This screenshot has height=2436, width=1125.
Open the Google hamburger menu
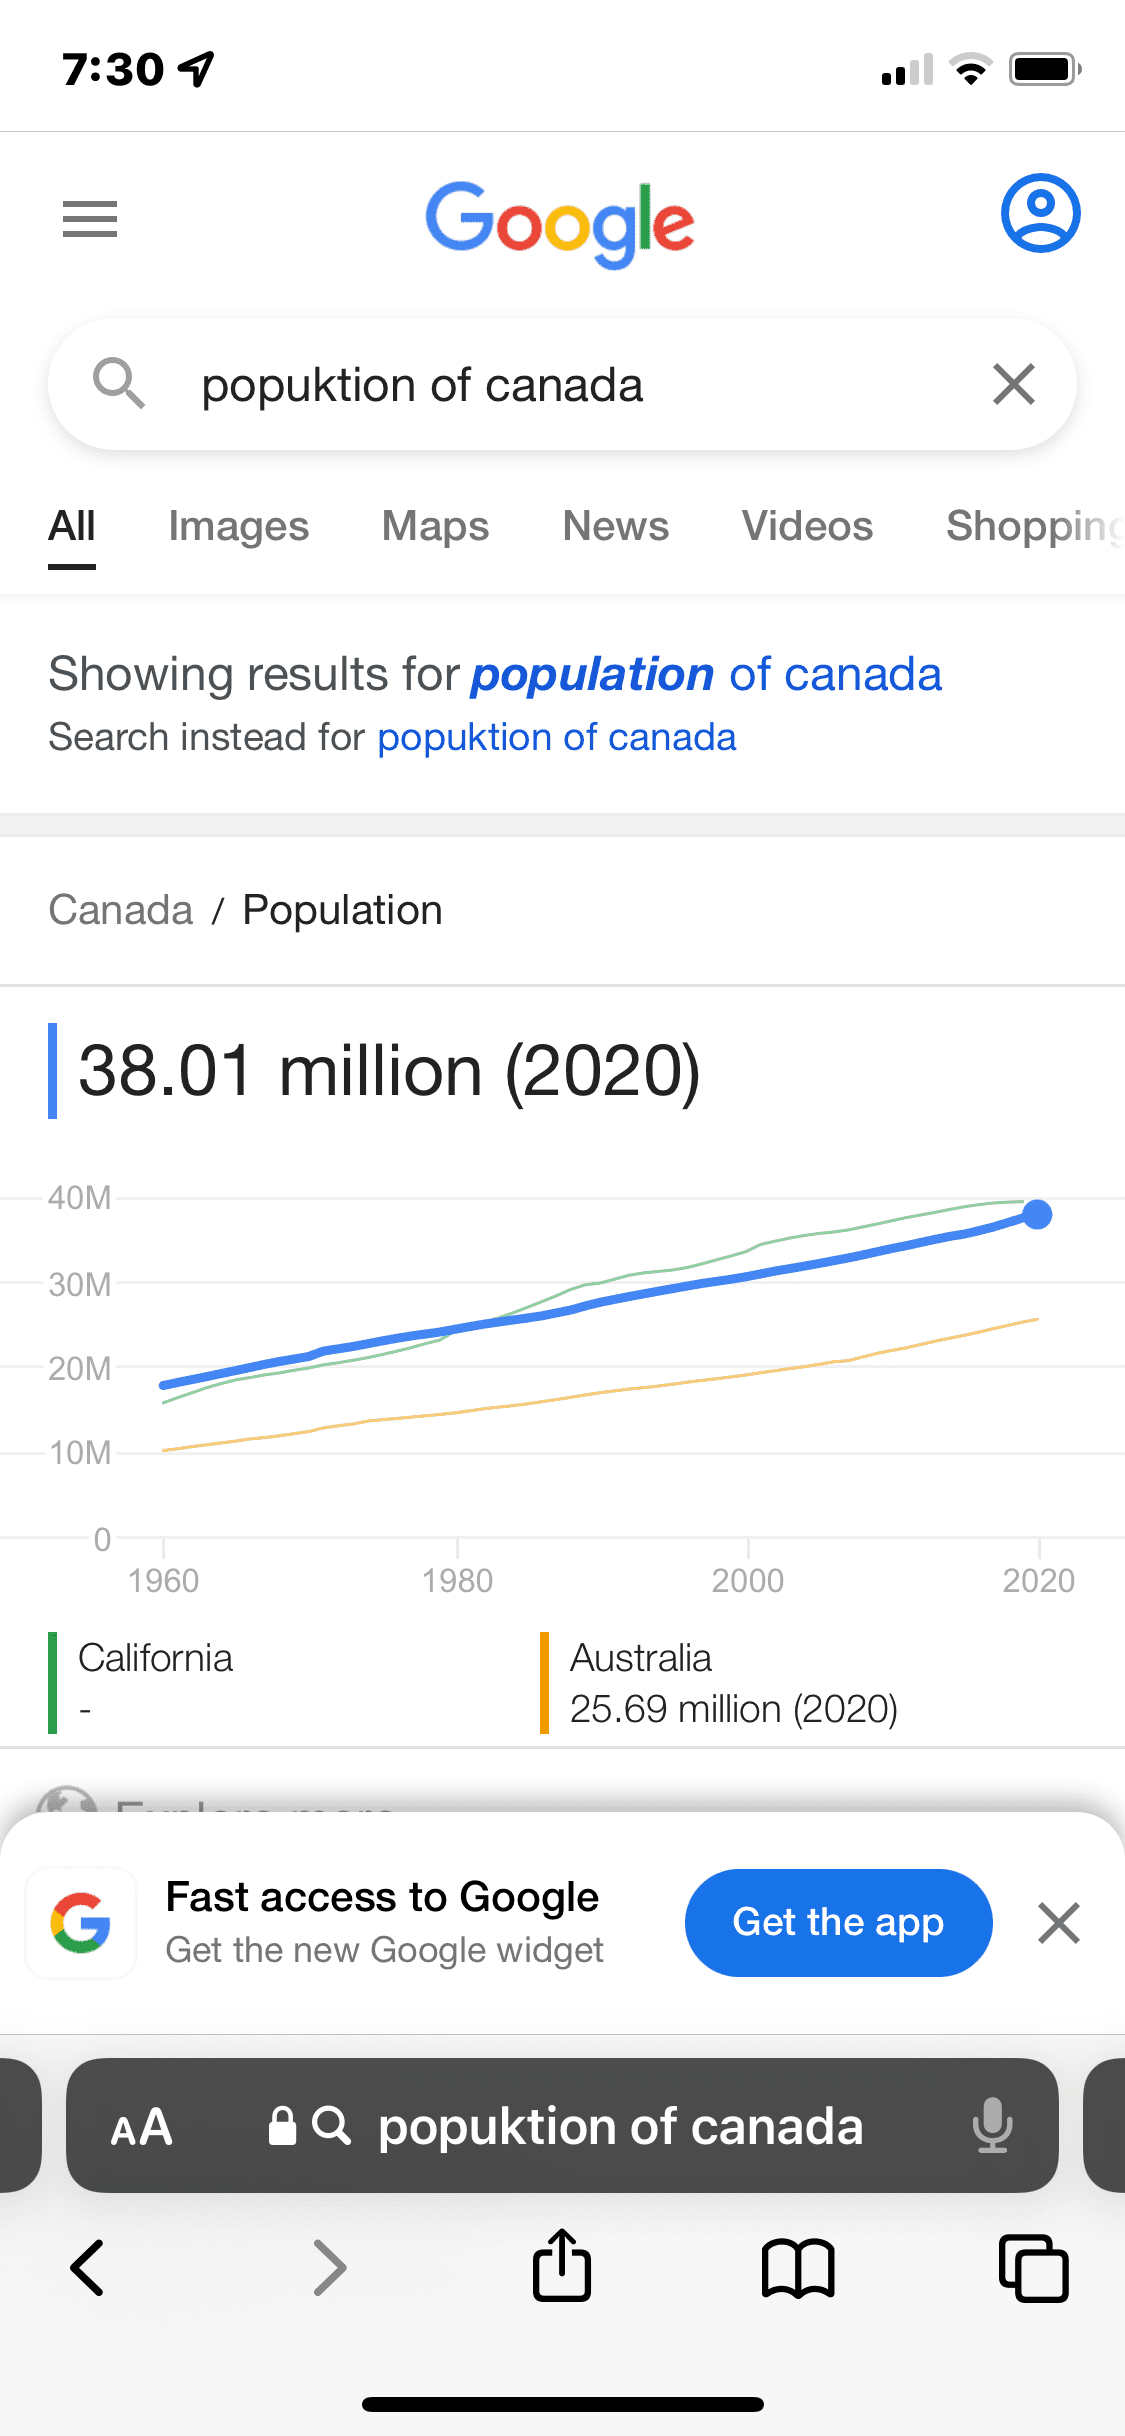(x=90, y=219)
